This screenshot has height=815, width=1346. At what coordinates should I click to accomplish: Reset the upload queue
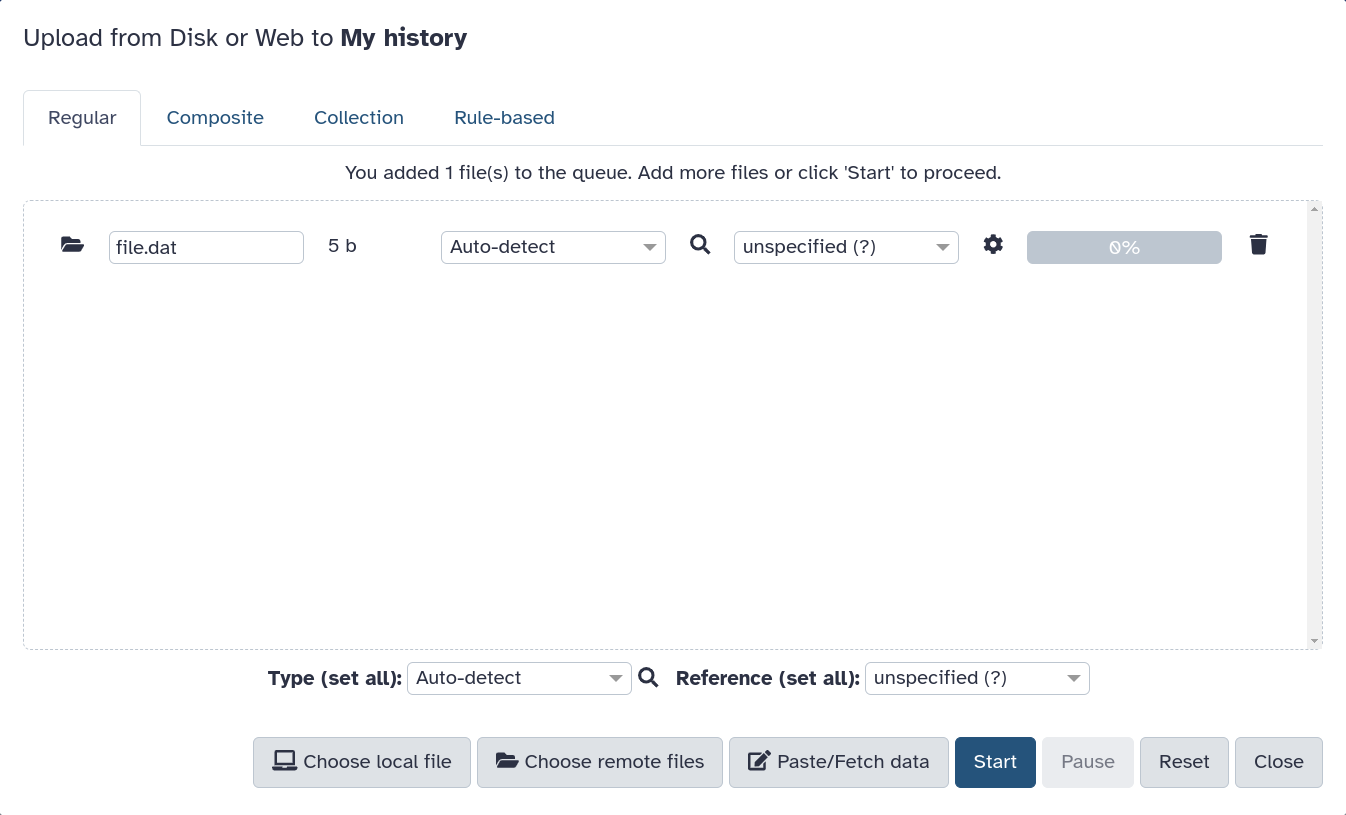click(1184, 762)
